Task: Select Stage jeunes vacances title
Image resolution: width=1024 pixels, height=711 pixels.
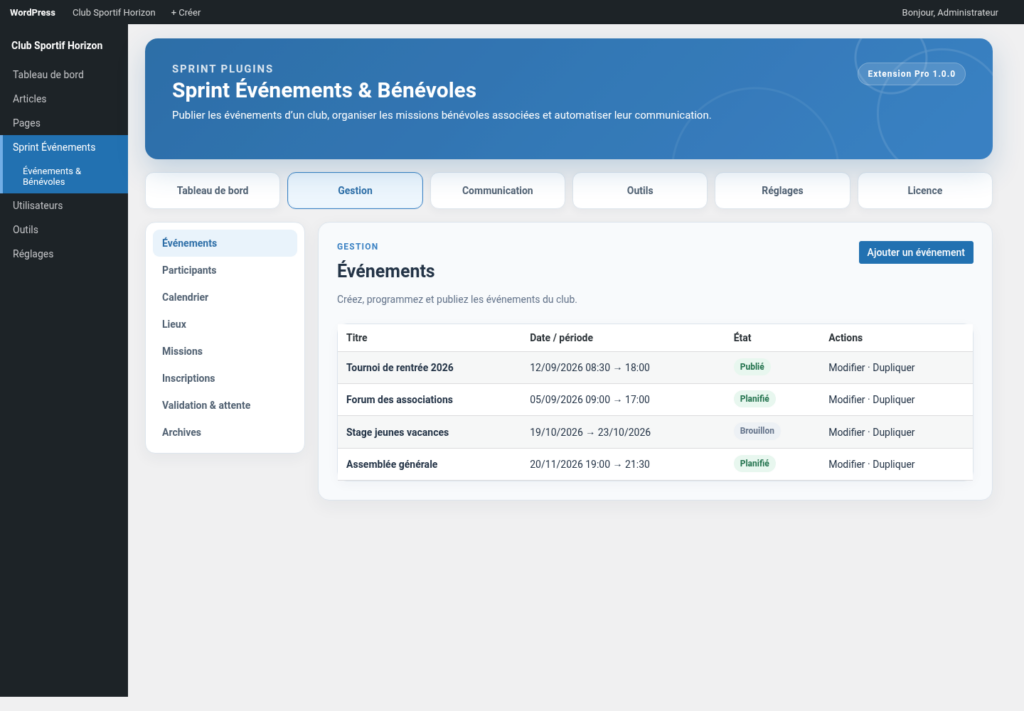Action: [397, 432]
